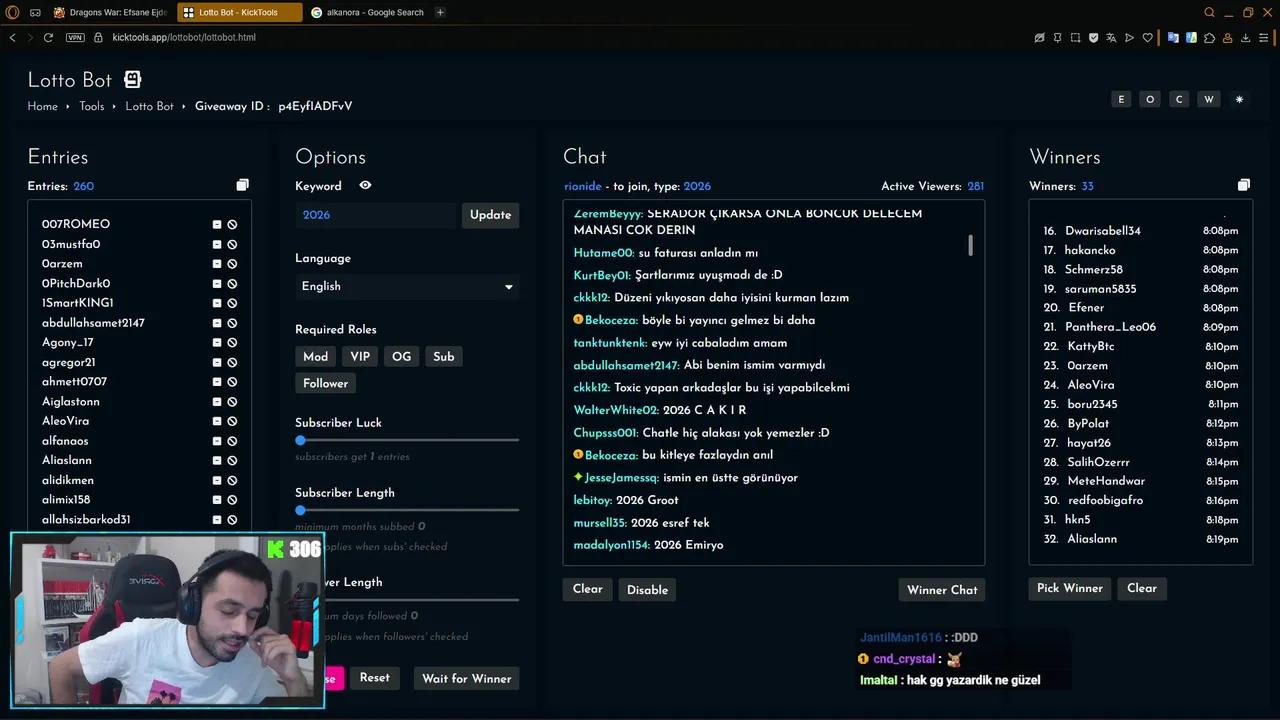The image size is (1280, 720).
Task: Toggle the VIP required role
Action: click(360, 357)
